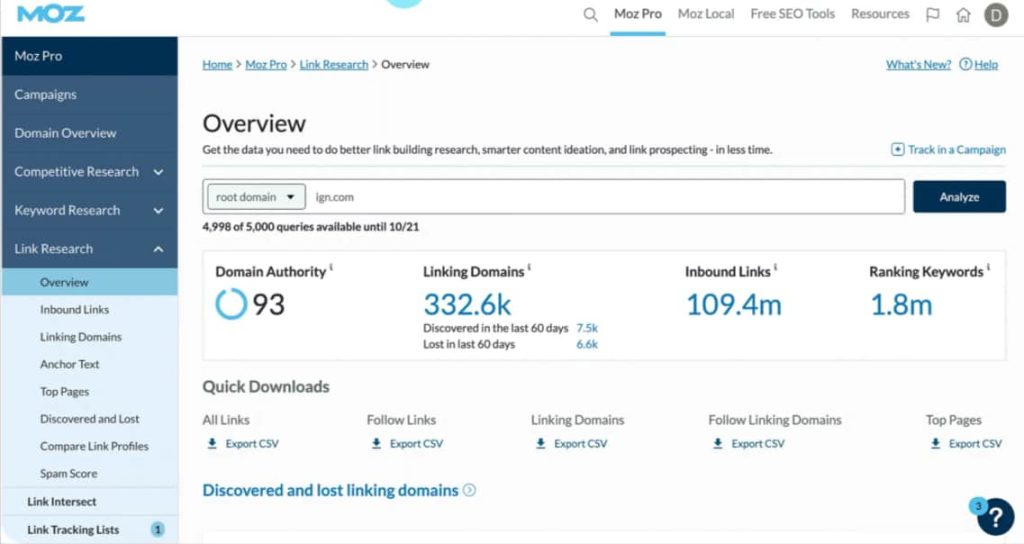
Task: Click the Ranking Keywords info icon
Action: tap(988, 267)
